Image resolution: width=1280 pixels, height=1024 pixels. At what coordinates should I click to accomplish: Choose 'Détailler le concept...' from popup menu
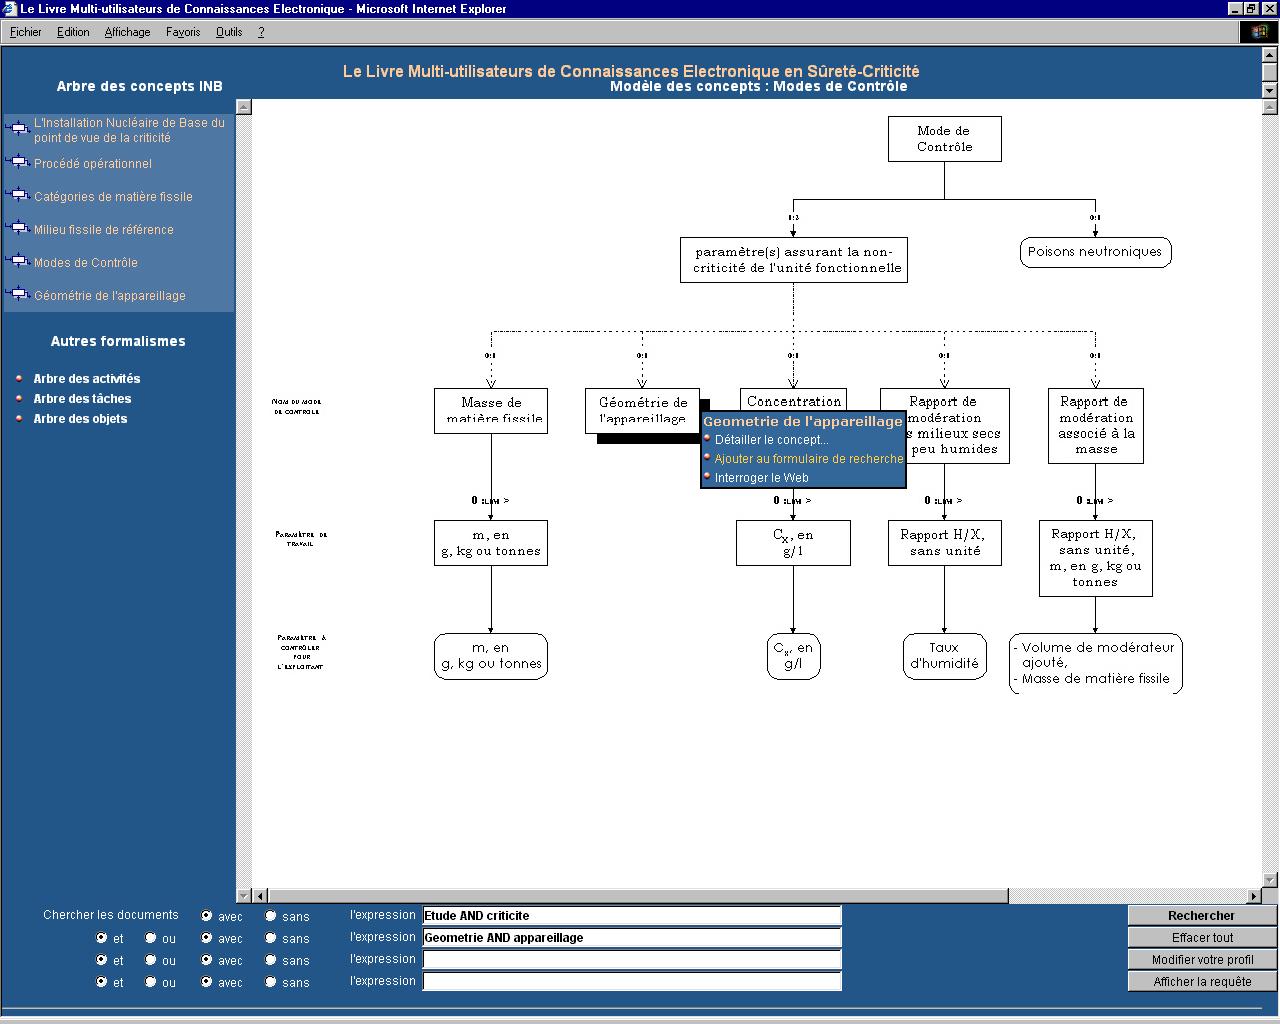771,440
